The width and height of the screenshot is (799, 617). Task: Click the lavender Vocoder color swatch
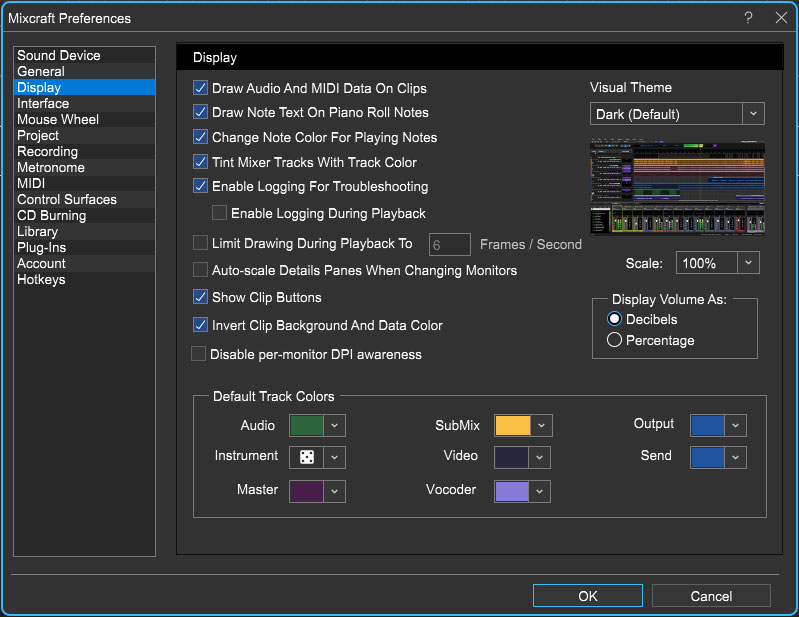pyautogui.click(x=512, y=491)
